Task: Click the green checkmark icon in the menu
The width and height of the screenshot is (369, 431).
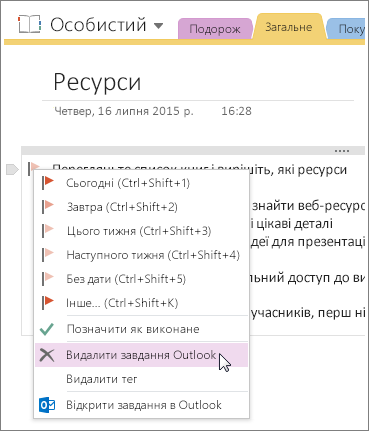Action: [47, 329]
